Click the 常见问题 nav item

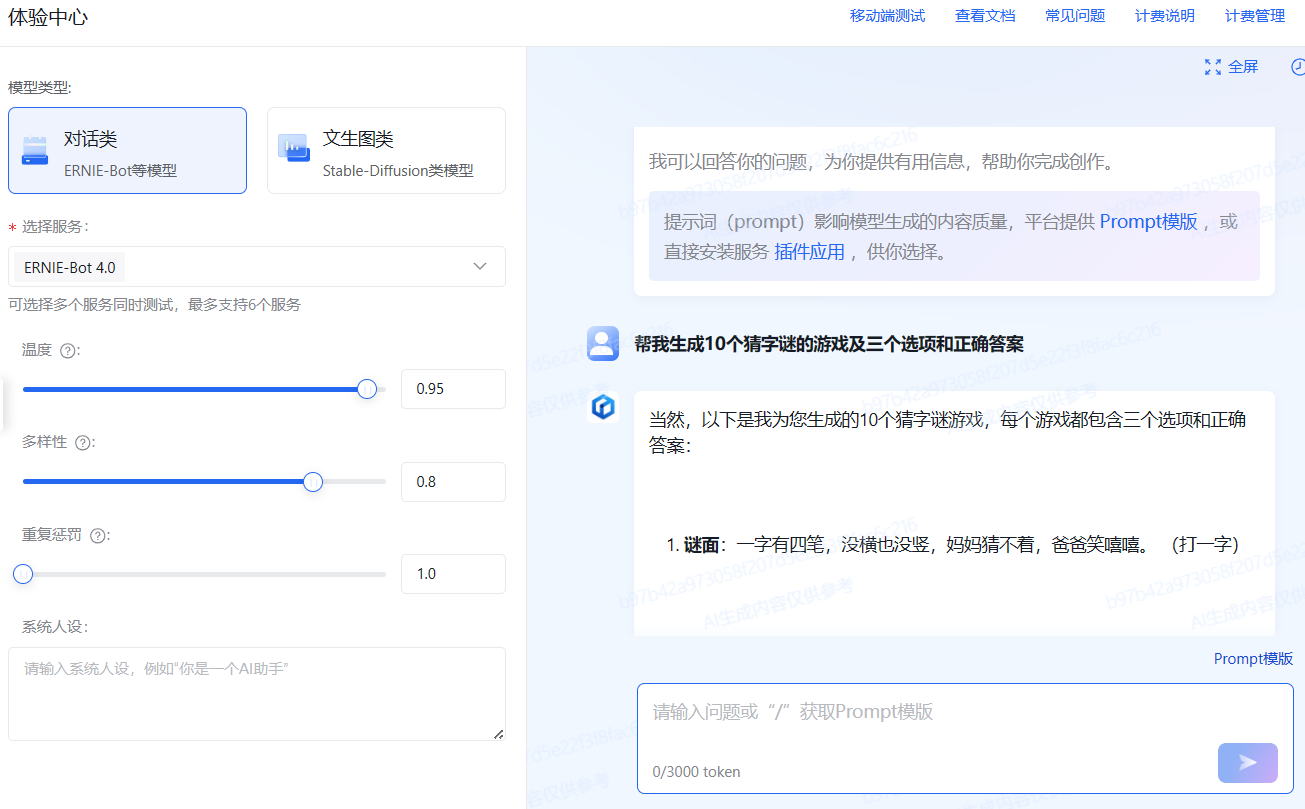point(1074,15)
